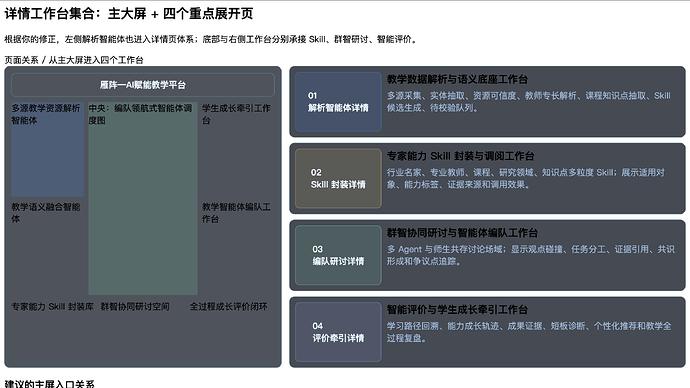This screenshot has width=690, height=388.
Task: Open the 01 解析智能体详情 card
Action: tap(338, 102)
